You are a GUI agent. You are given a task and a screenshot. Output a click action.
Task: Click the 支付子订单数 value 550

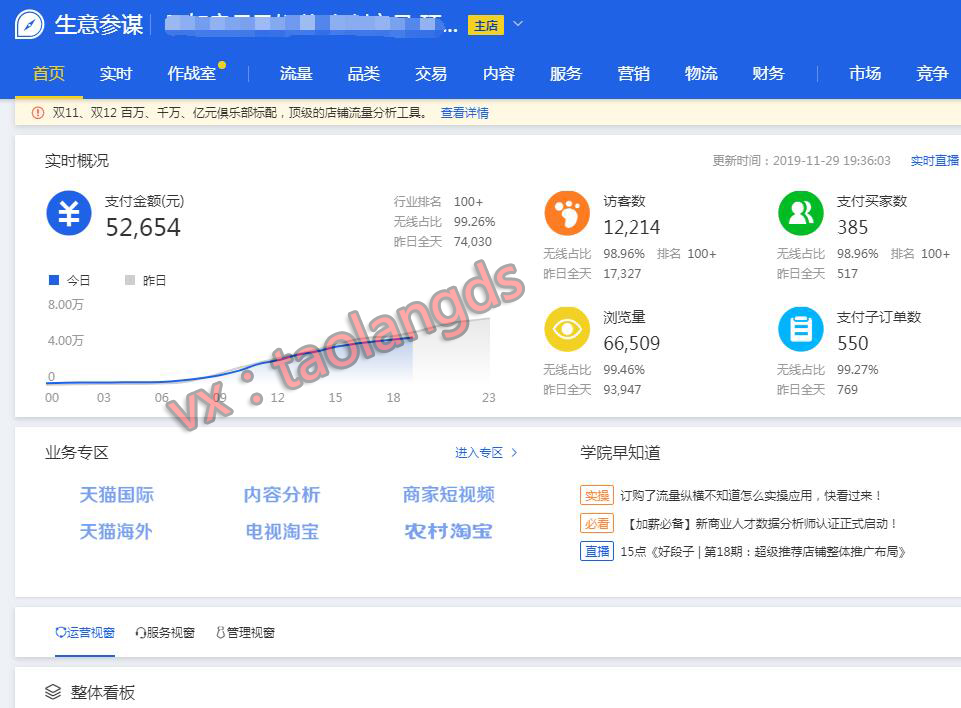[853, 343]
